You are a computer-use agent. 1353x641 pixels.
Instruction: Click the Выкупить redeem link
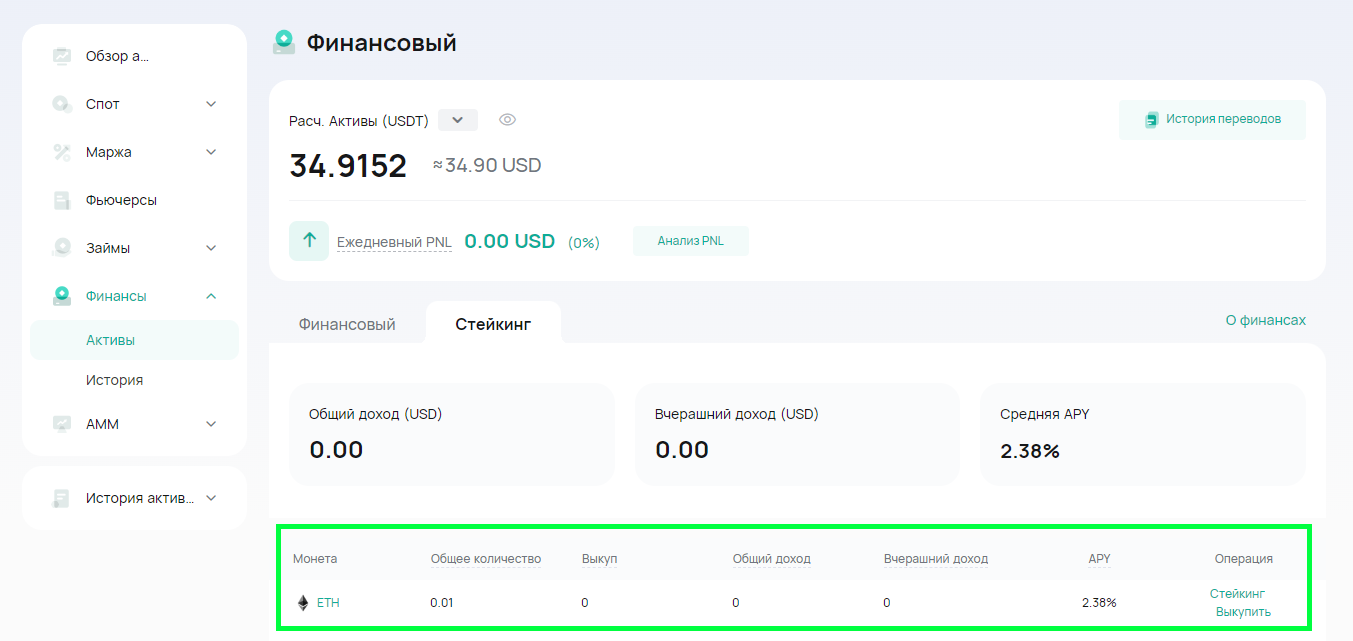pos(1243,612)
